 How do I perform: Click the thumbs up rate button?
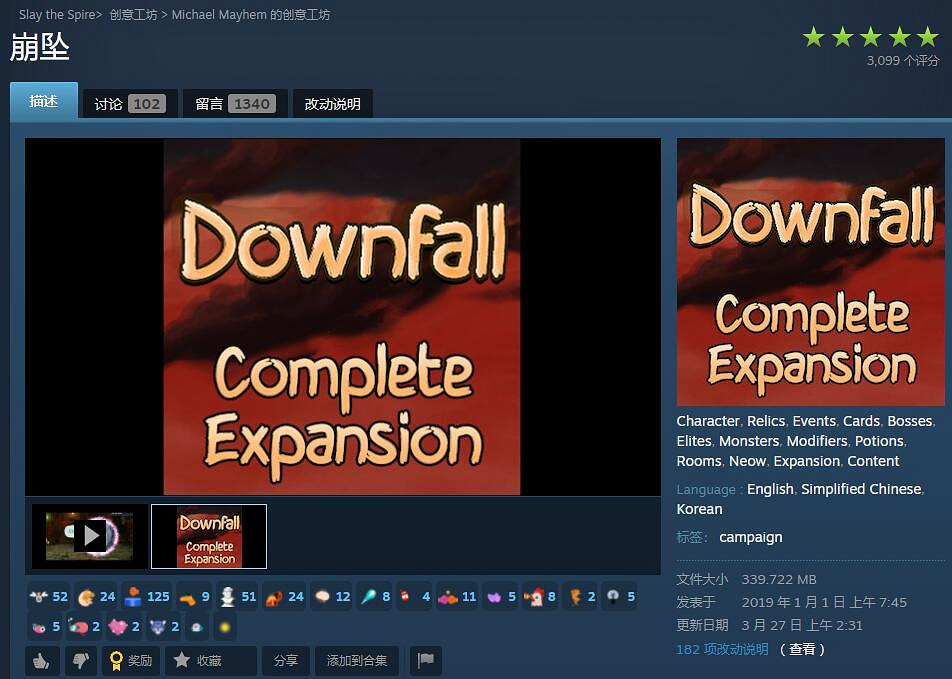[42, 661]
